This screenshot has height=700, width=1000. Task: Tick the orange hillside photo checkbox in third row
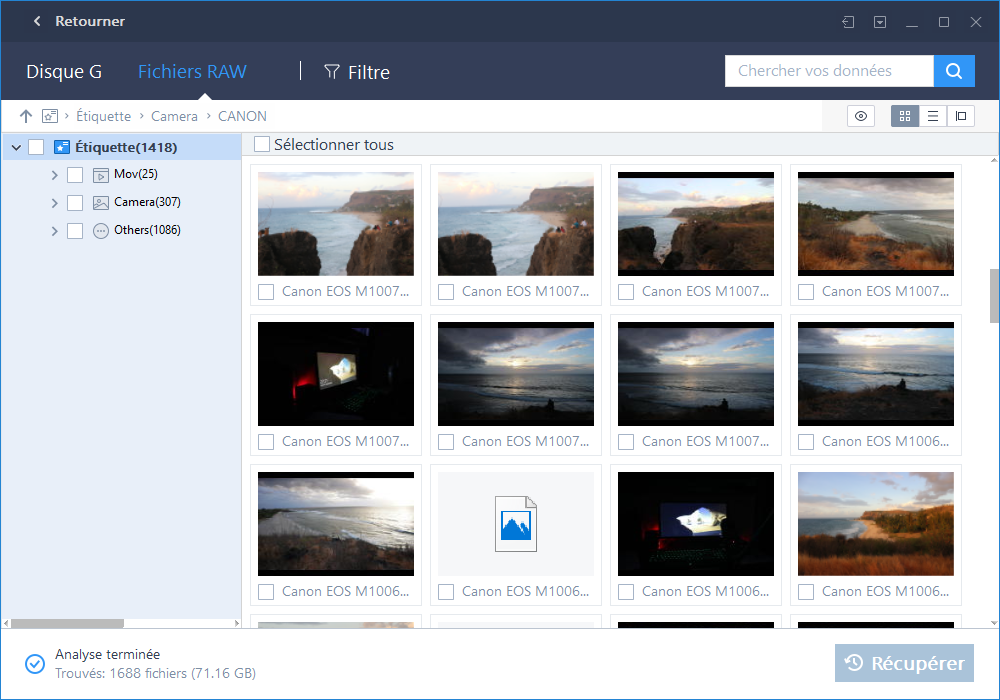(x=806, y=592)
